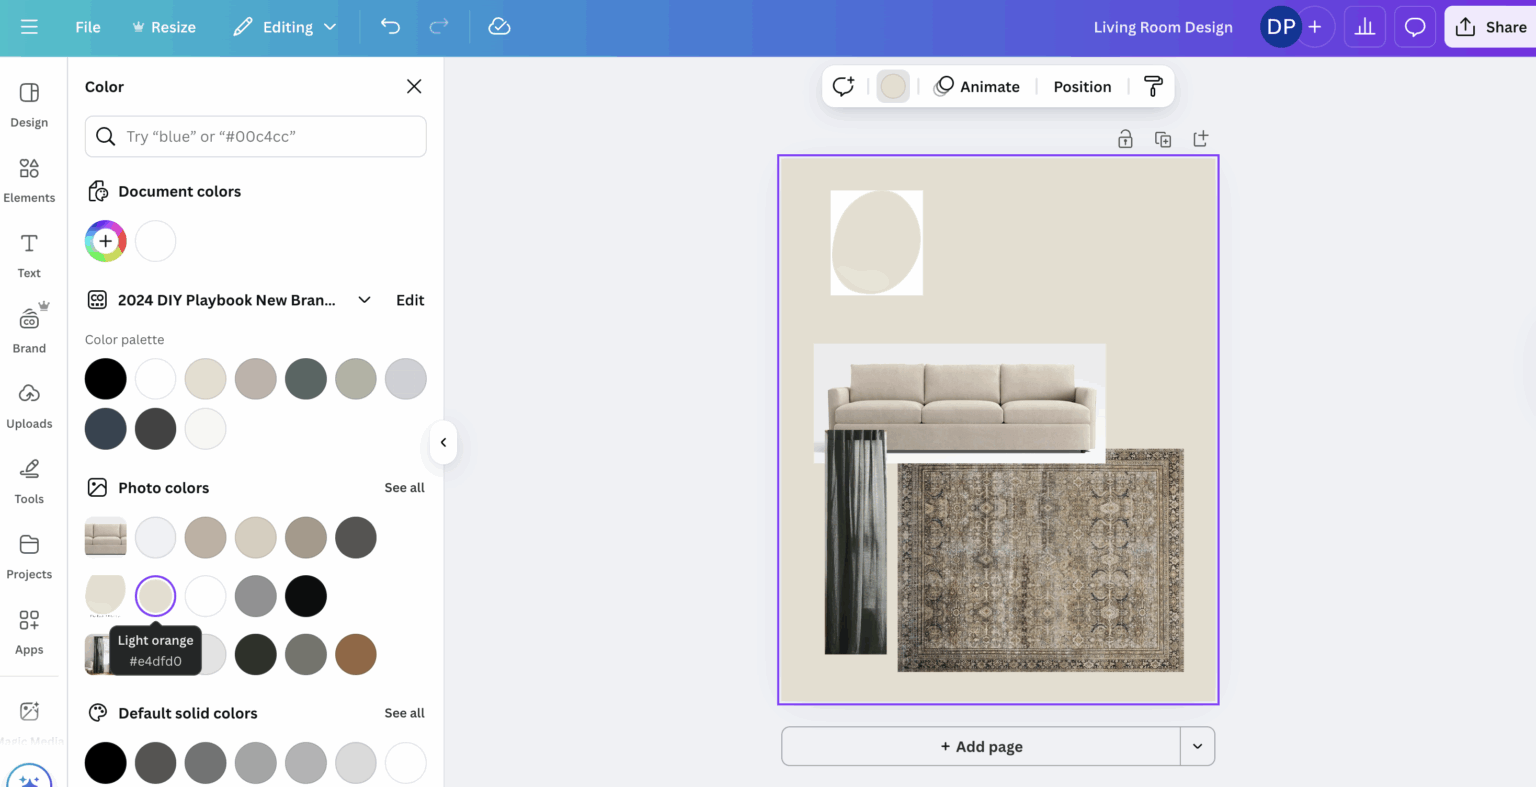Open the Design sidebar panel
This screenshot has height=787, width=1536.
29,105
